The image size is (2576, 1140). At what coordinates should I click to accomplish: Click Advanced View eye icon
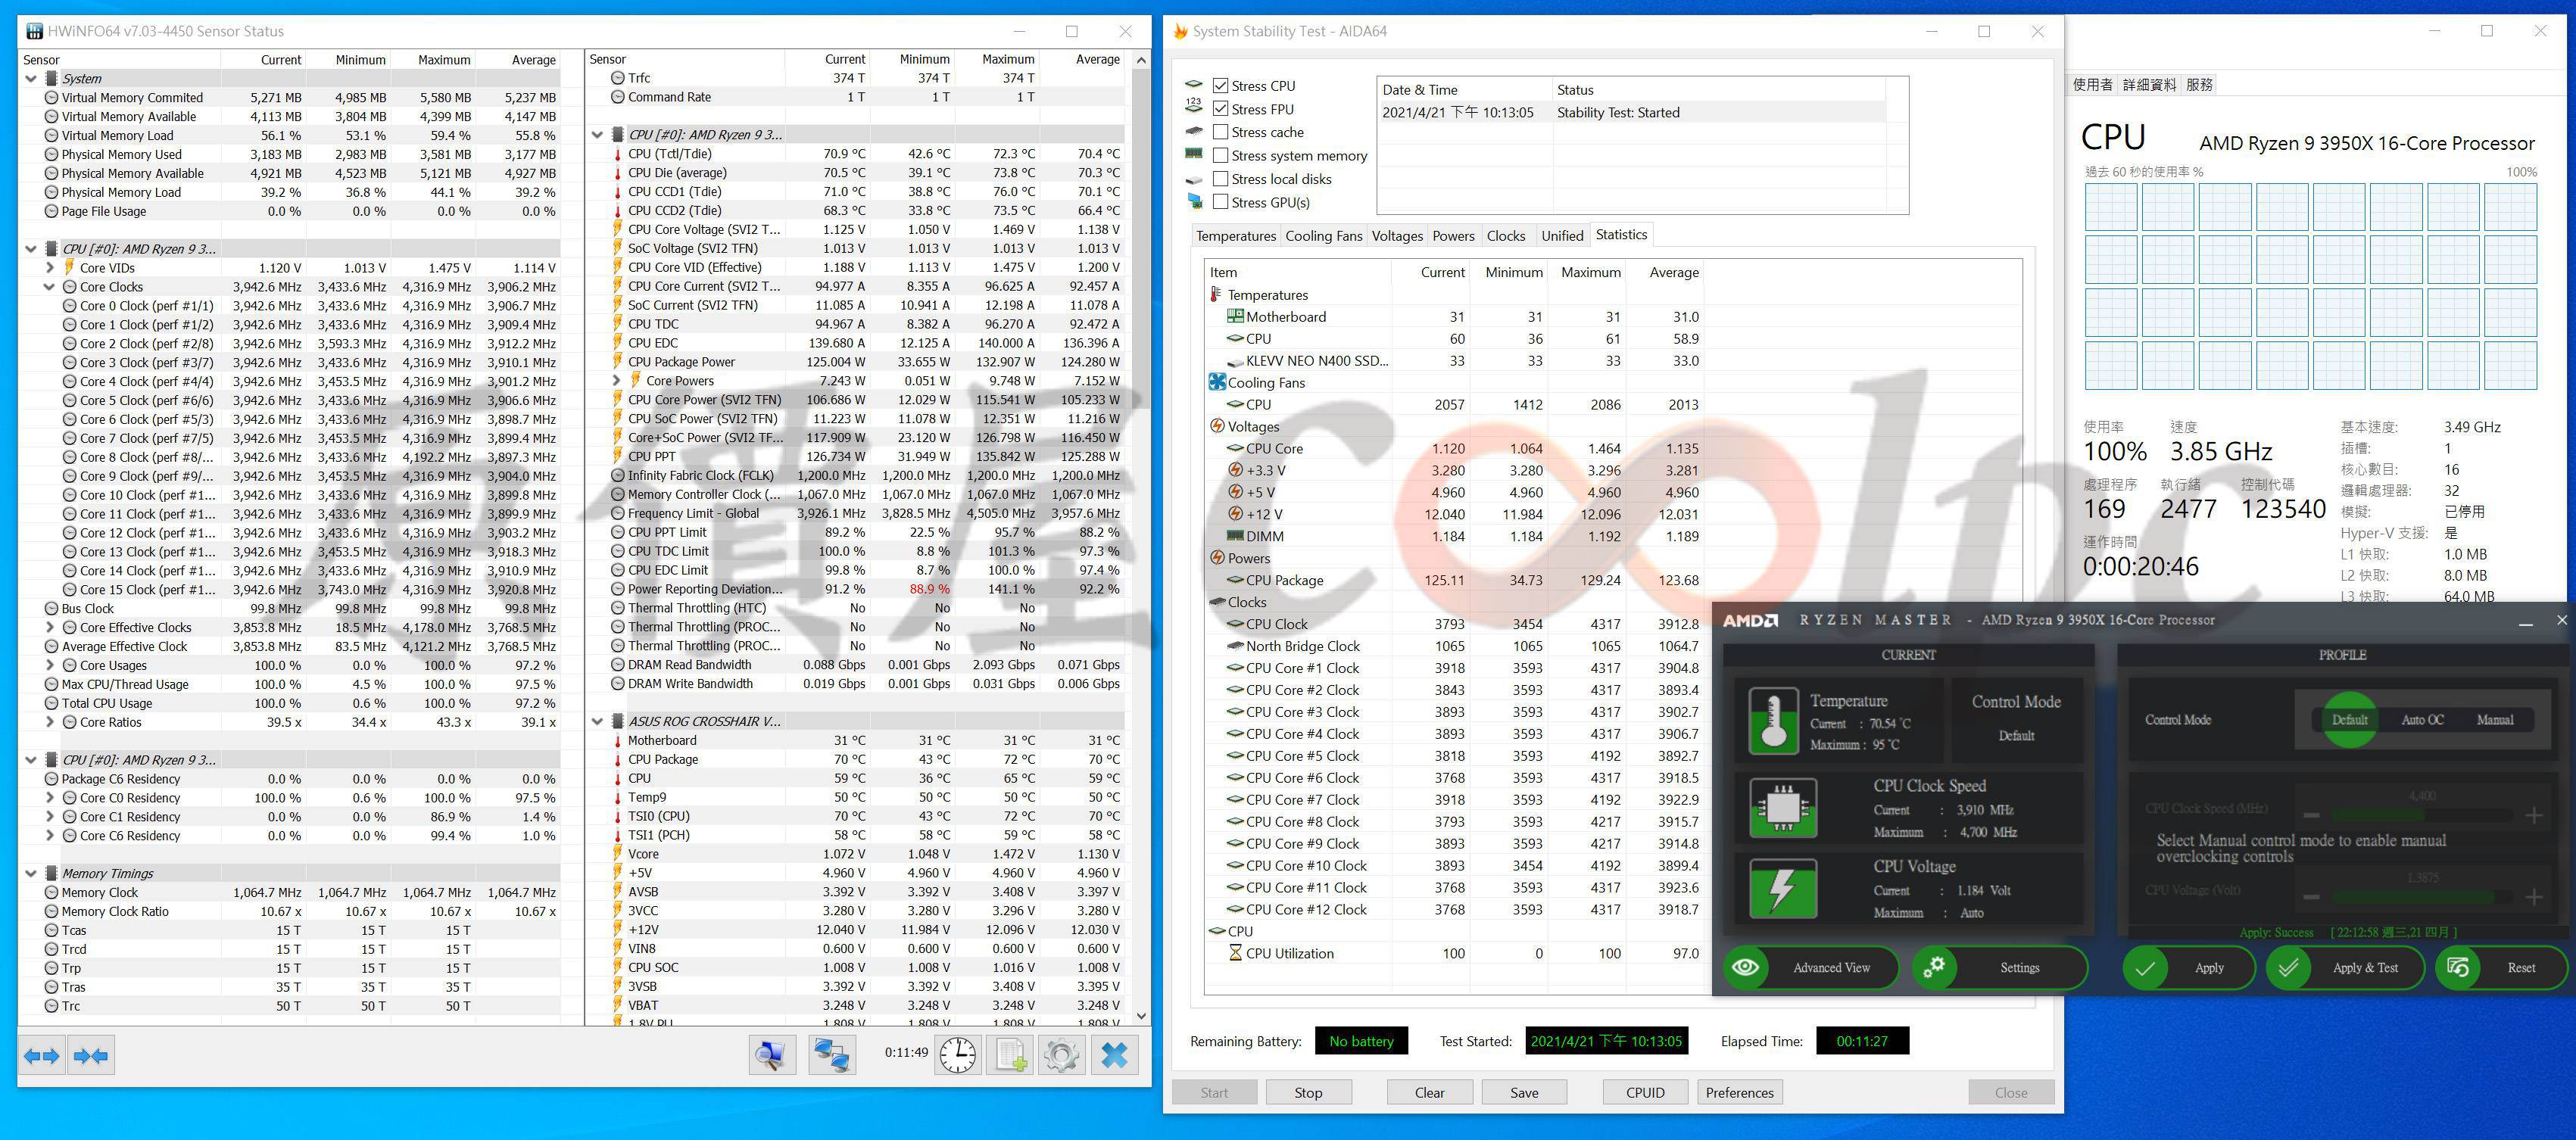coord(1746,967)
